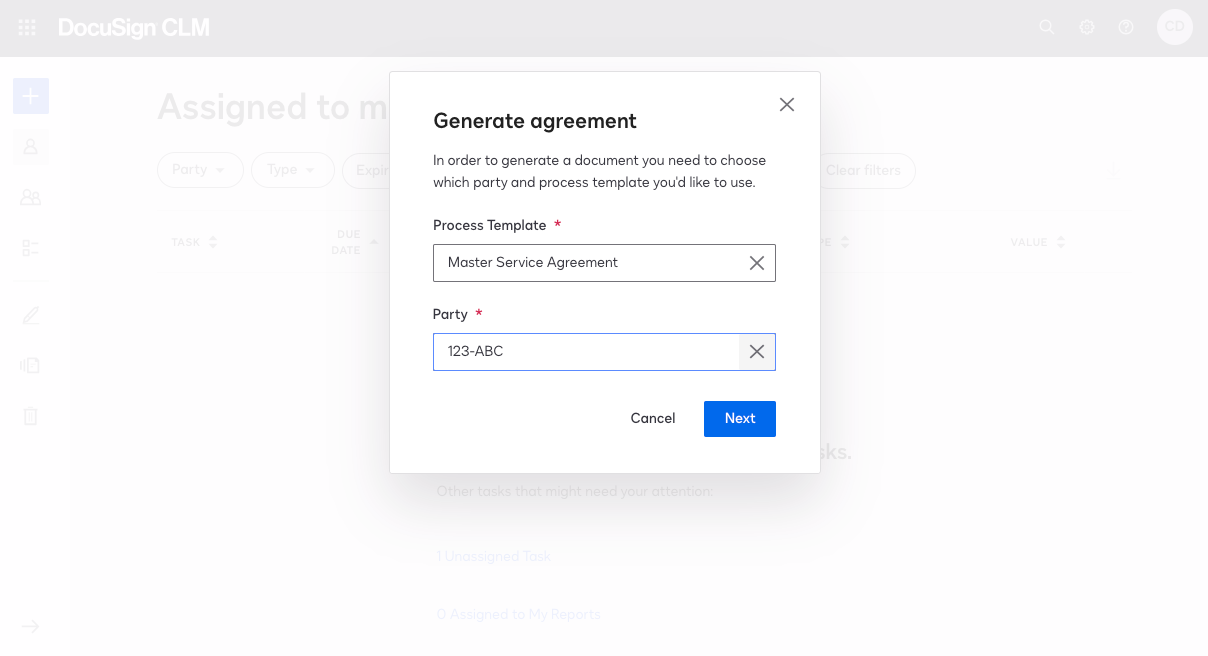Open the apps grid launcher

(26, 27)
